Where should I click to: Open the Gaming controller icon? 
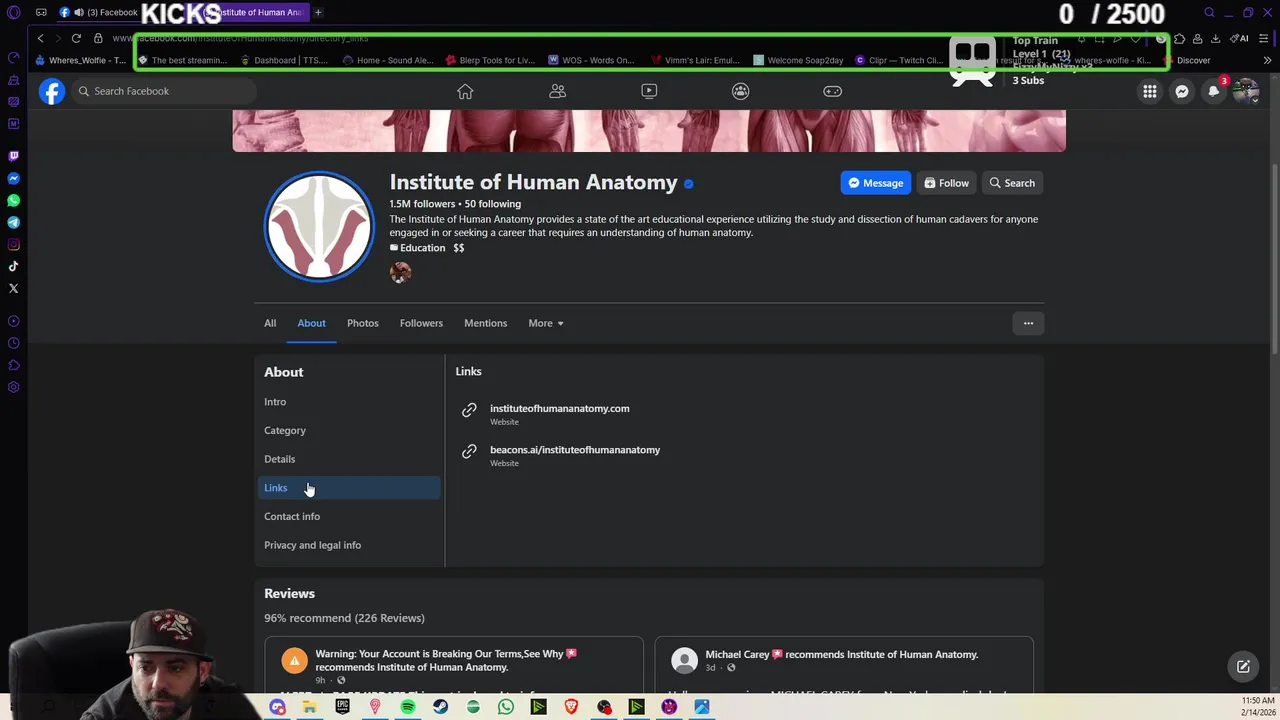832,91
